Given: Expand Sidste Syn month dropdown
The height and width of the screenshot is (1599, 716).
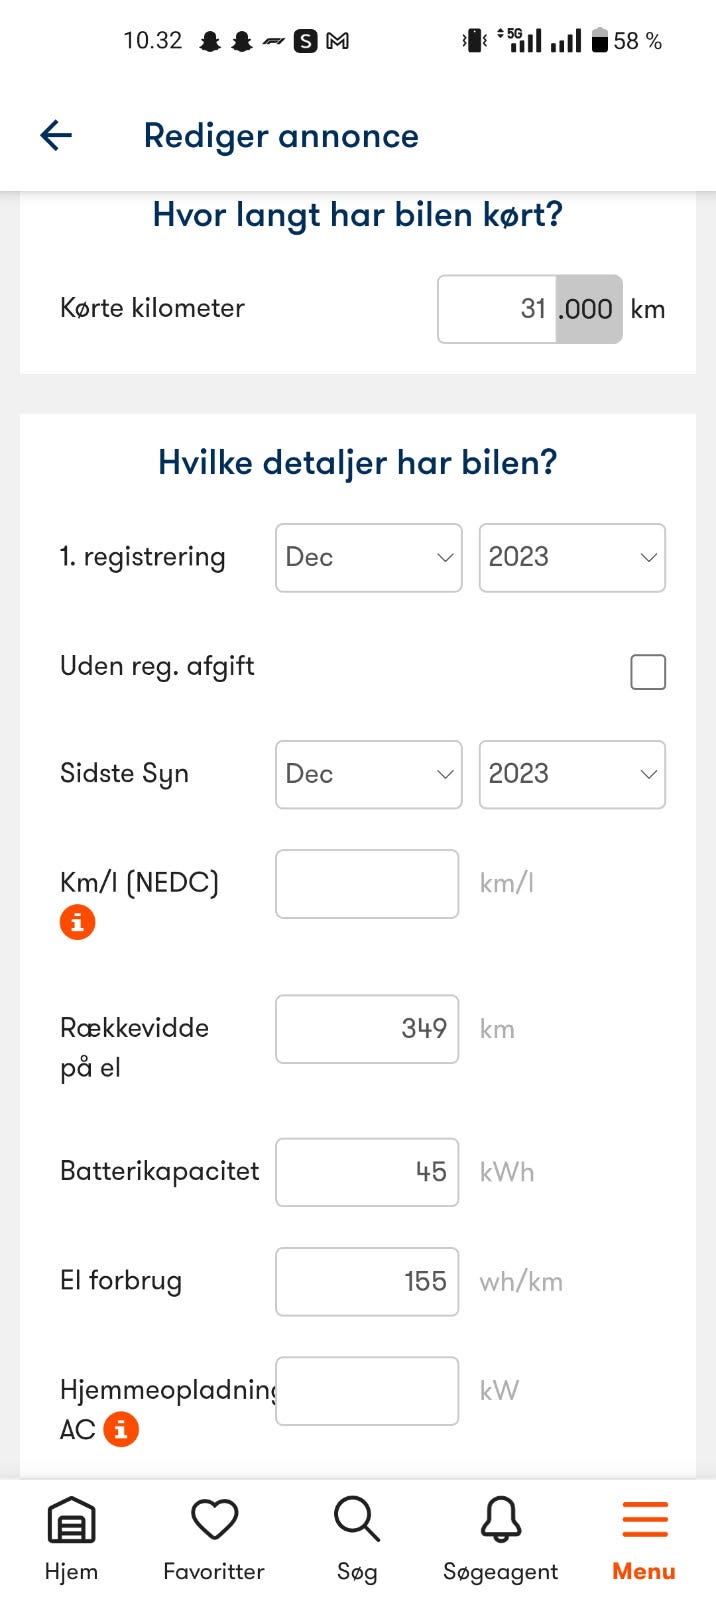Looking at the screenshot, I should [368, 774].
